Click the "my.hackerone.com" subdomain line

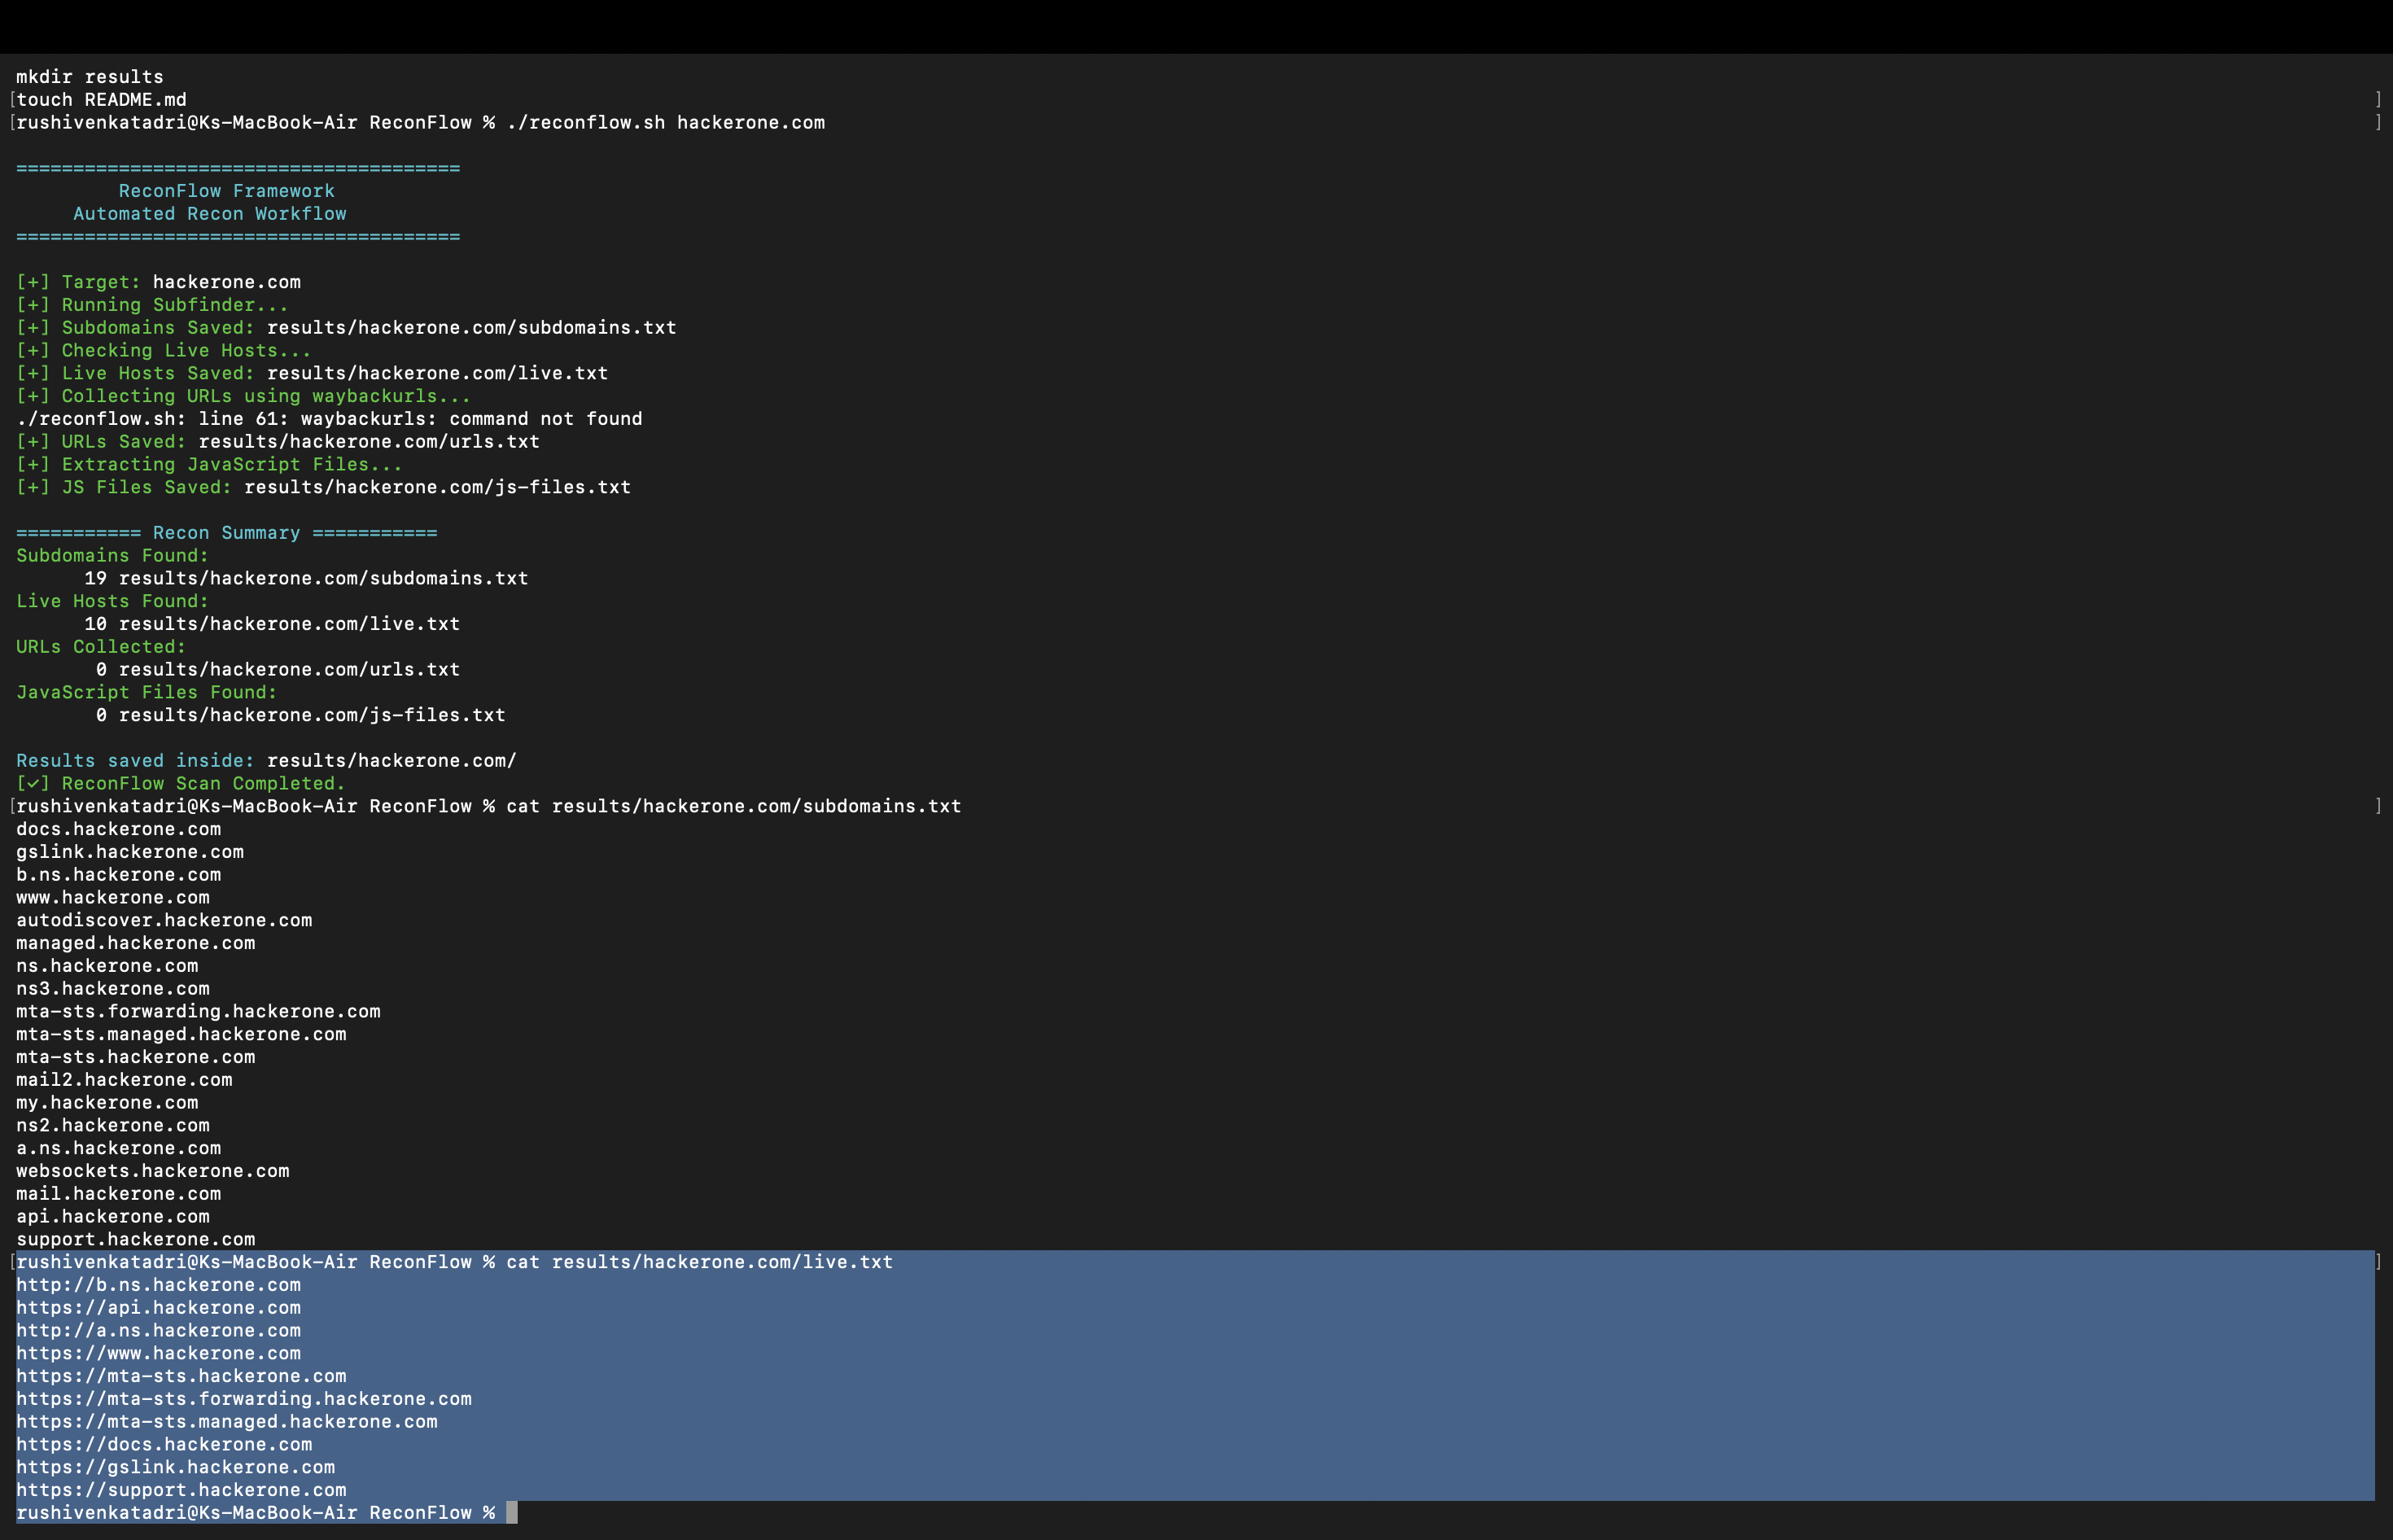point(107,1103)
